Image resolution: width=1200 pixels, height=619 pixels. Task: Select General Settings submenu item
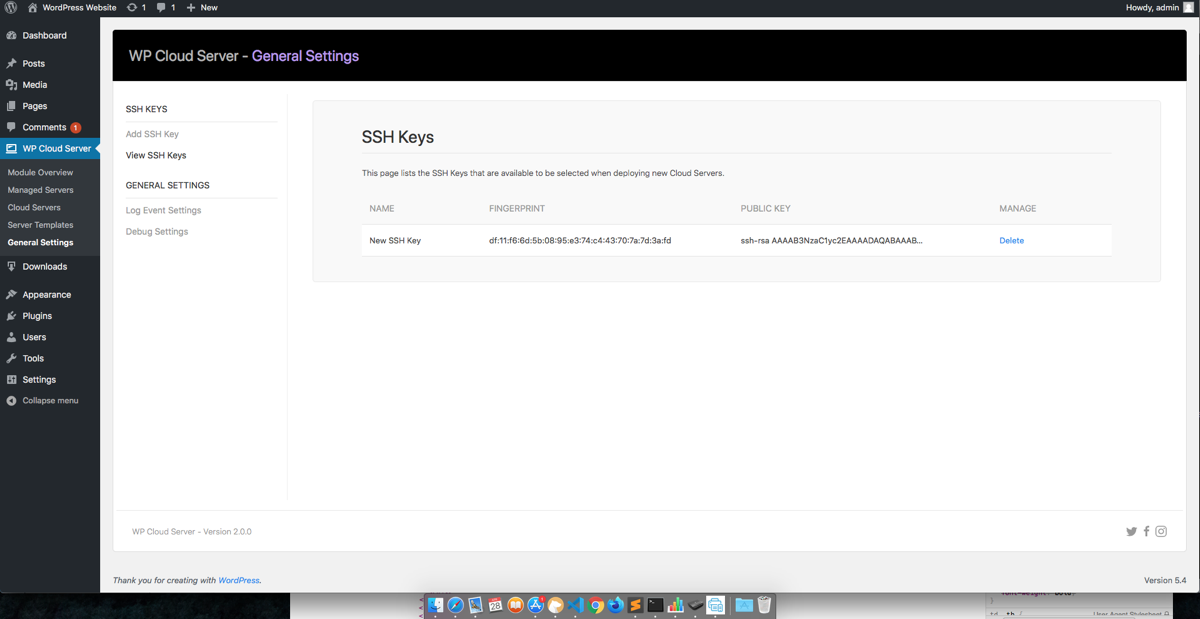[40, 242]
